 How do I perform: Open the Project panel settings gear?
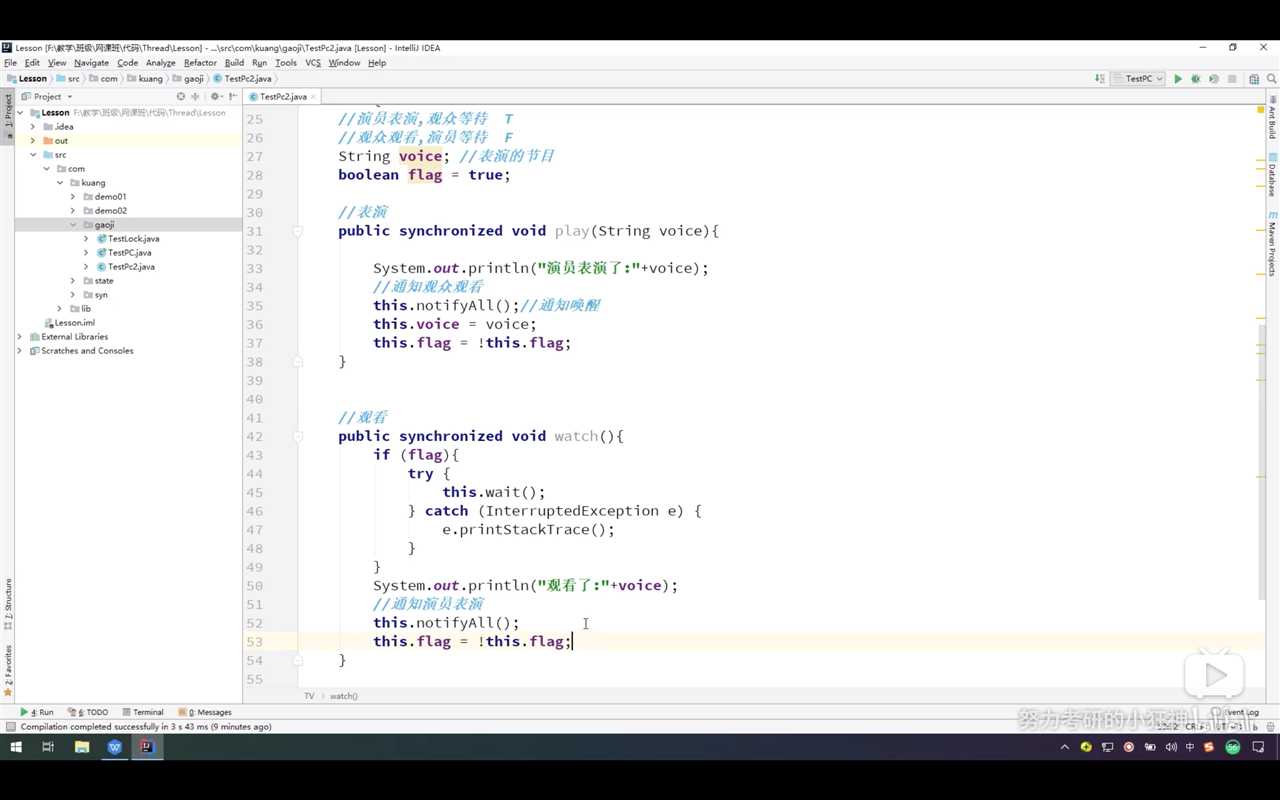click(216, 97)
